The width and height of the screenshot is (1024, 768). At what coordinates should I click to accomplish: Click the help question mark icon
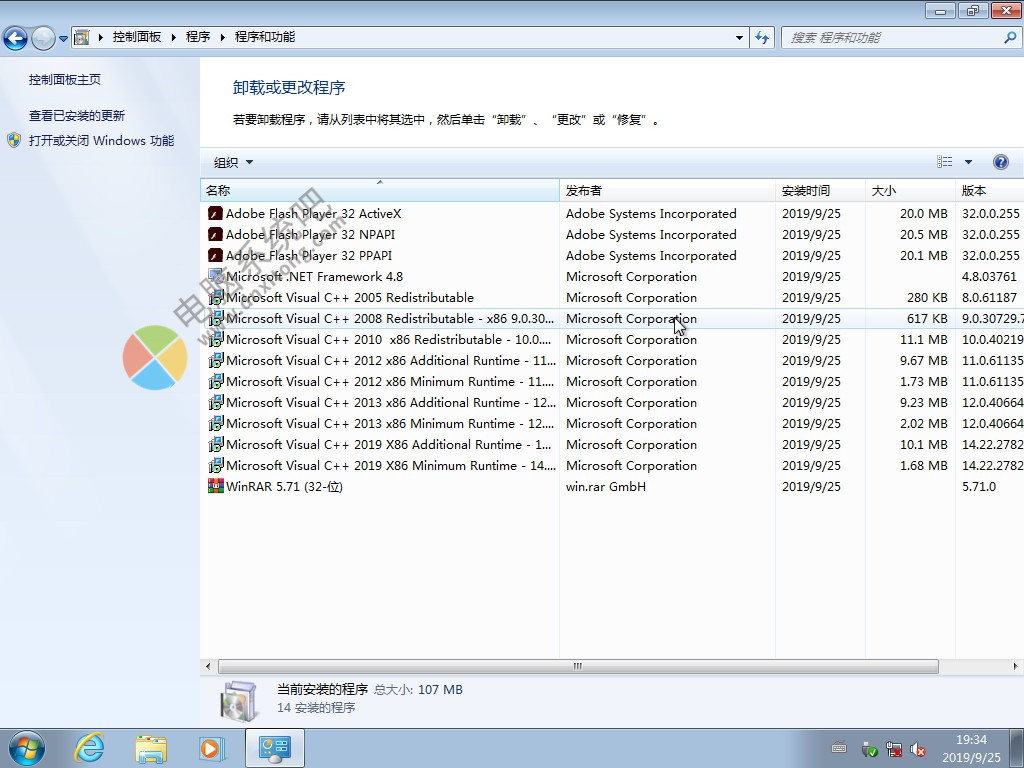pyautogui.click(x=1000, y=162)
